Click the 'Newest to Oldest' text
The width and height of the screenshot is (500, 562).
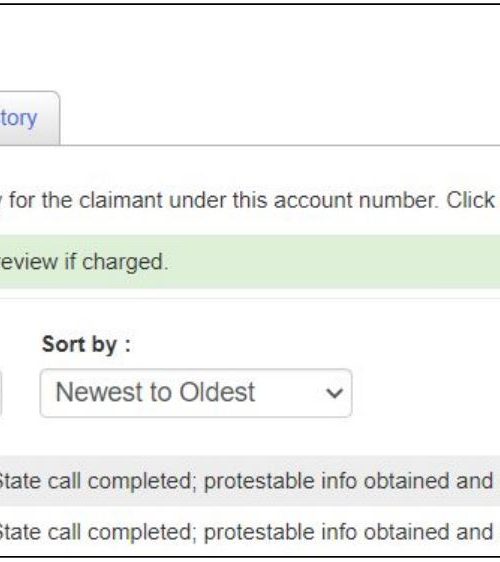pos(155,392)
